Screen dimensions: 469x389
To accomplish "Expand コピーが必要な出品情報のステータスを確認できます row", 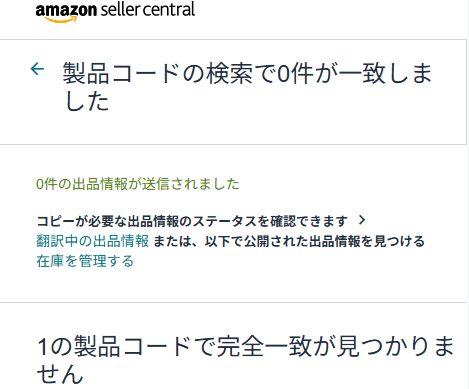I will coord(201,221).
